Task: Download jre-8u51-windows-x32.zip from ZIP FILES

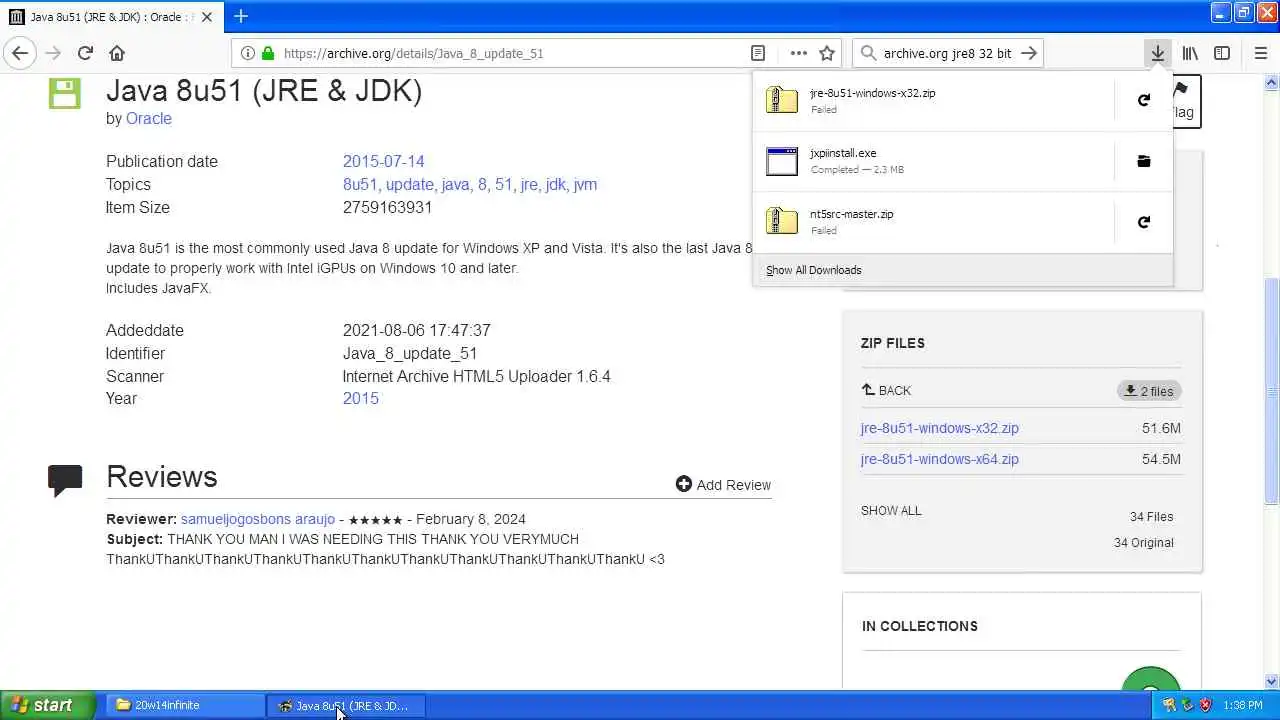Action: pyautogui.click(x=940, y=428)
